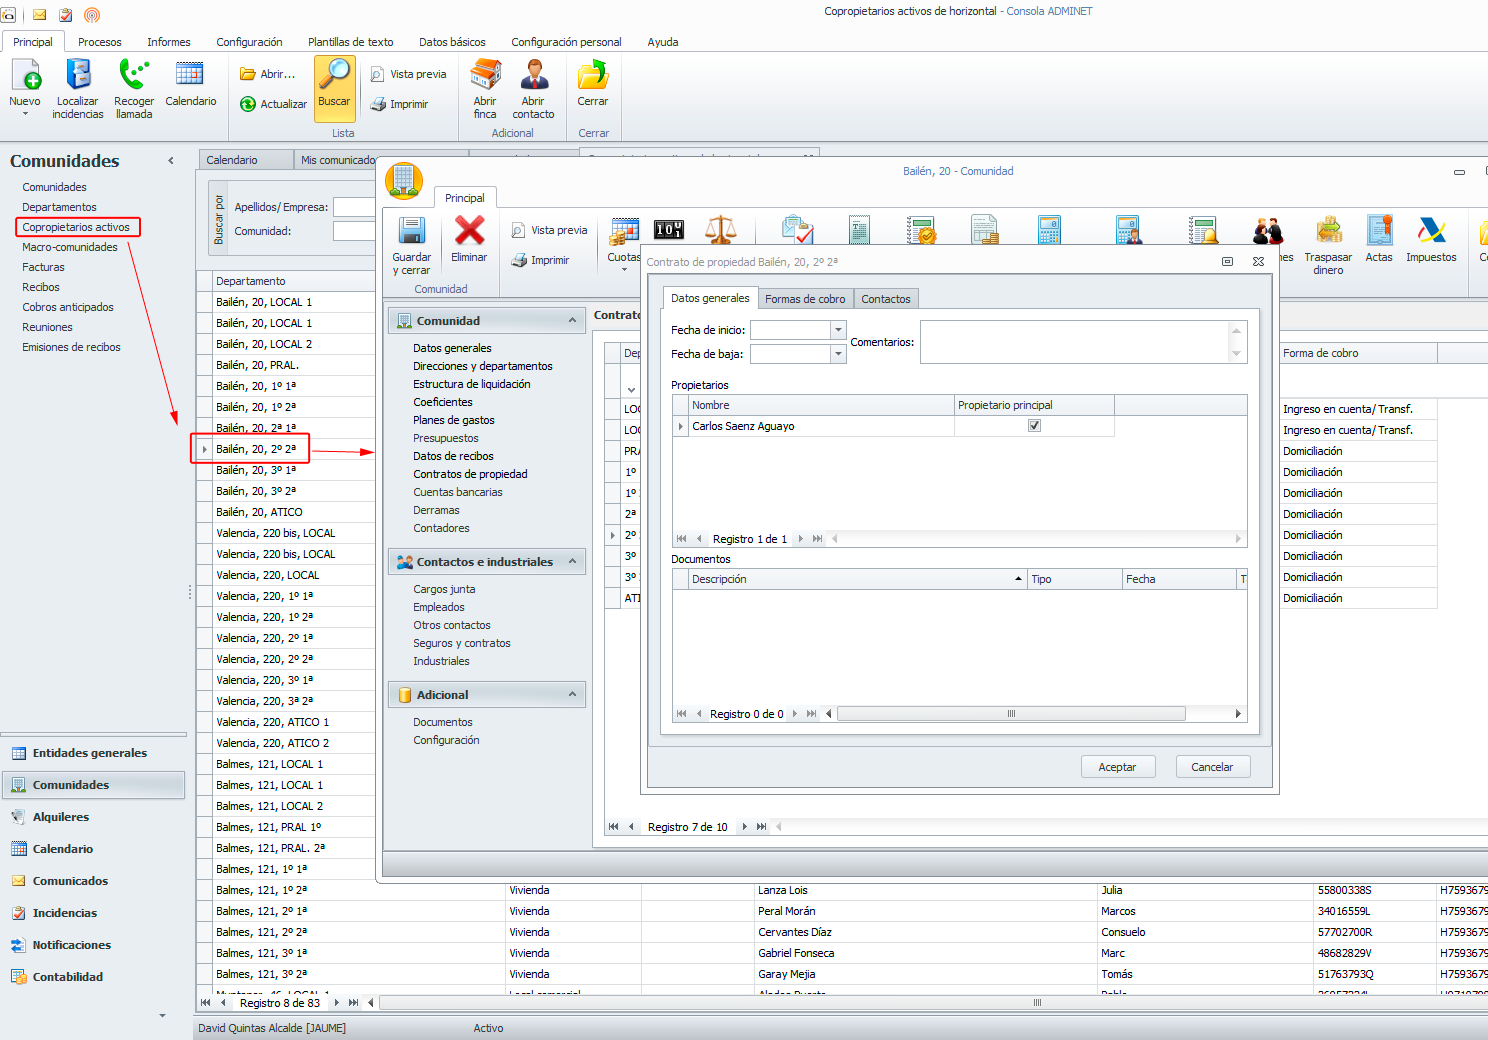
Task: Click the Nuevo icon in ribbon
Action: 25,76
